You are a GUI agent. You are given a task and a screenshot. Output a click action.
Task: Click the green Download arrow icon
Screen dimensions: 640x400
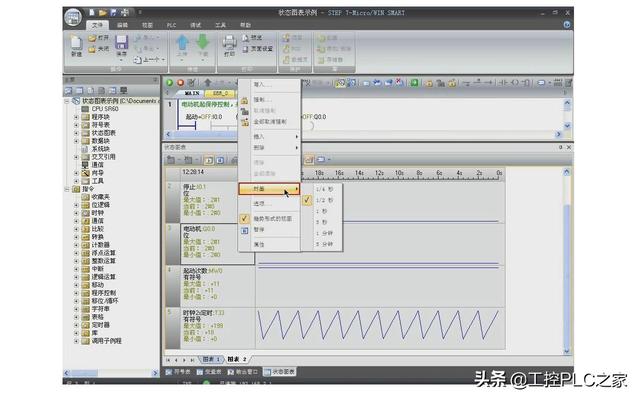(x=203, y=42)
